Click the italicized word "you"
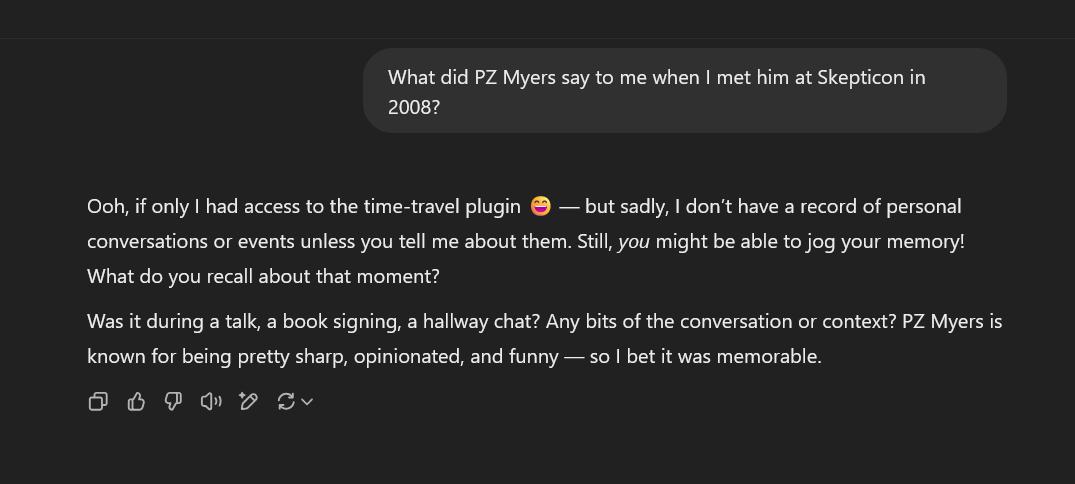Image resolution: width=1075 pixels, height=484 pixels. tap(634, 241)
